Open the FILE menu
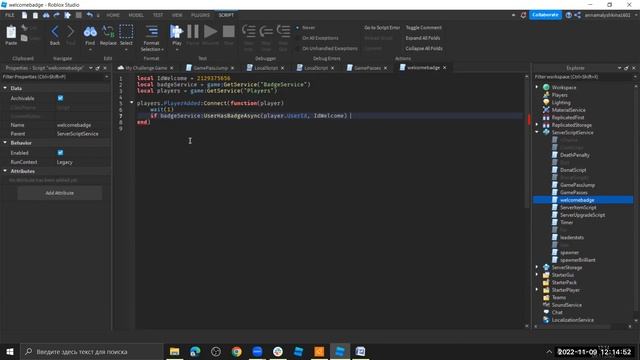Viewport: 640px width, 360px height. [x=10, y=15]
